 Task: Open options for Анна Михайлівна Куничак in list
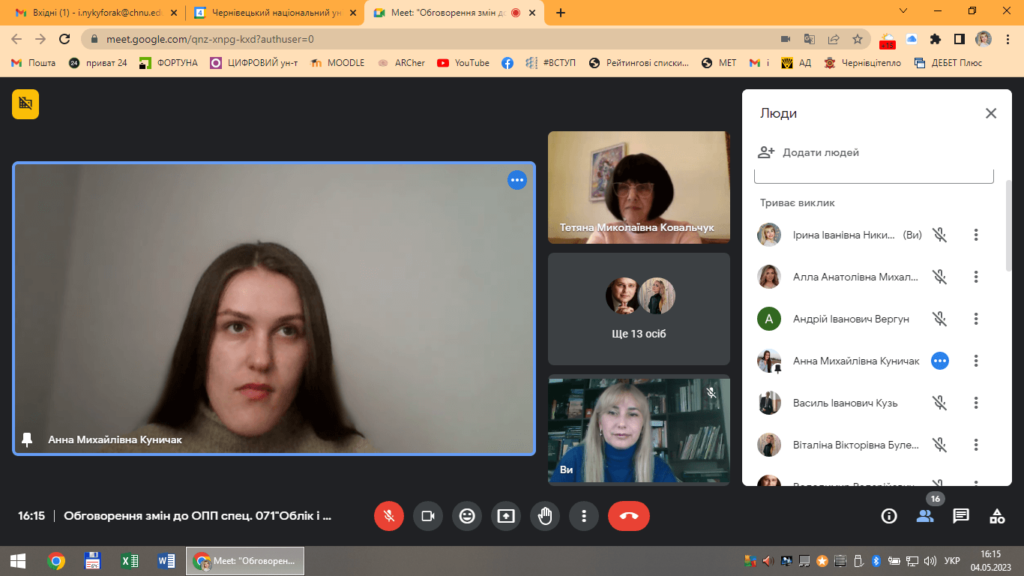pos(976,360)
